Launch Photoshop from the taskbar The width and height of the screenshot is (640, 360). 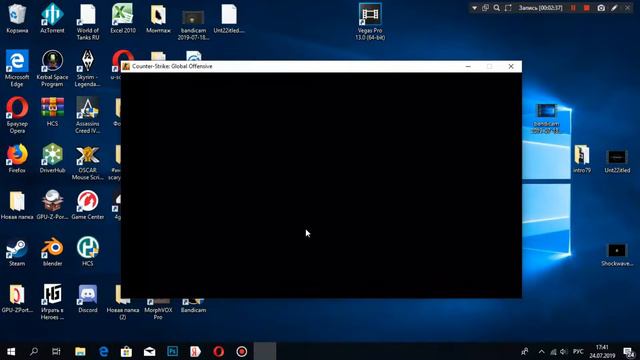tap(172, 351)
